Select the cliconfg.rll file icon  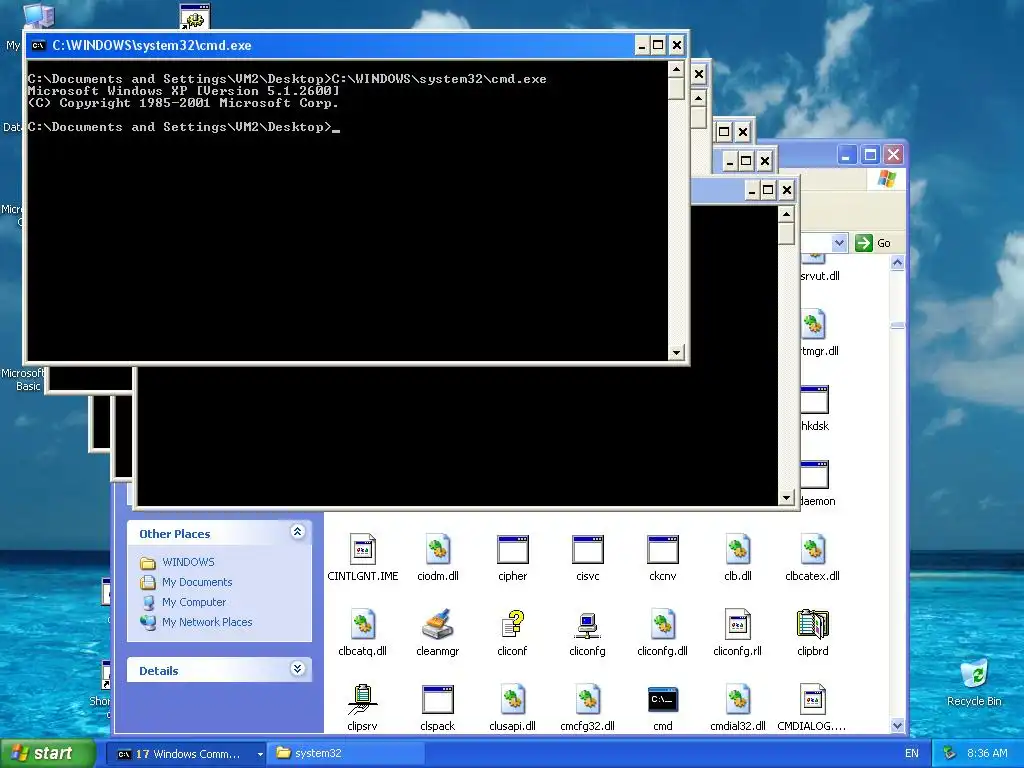coord(738,625)
